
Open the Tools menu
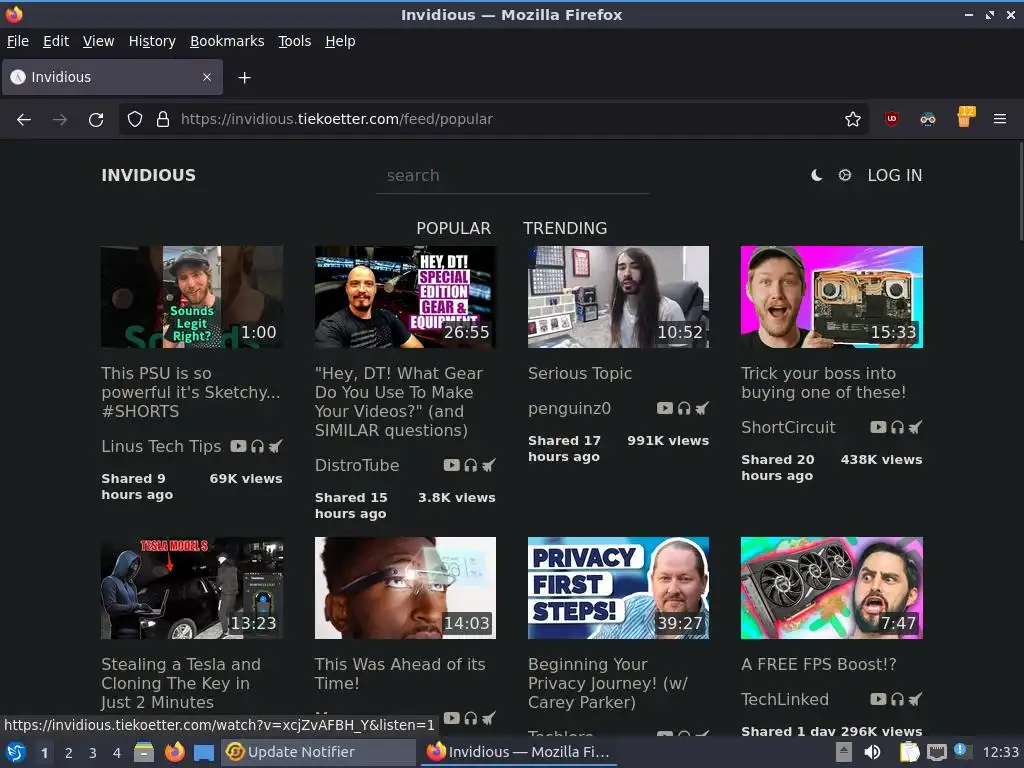tap(295, 41)
